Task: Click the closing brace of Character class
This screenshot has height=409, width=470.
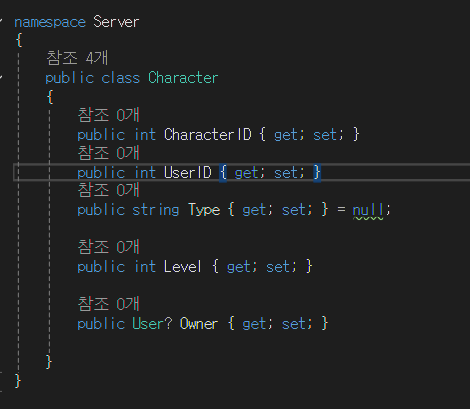Action: pyautogui.click(x=49, y=361)
